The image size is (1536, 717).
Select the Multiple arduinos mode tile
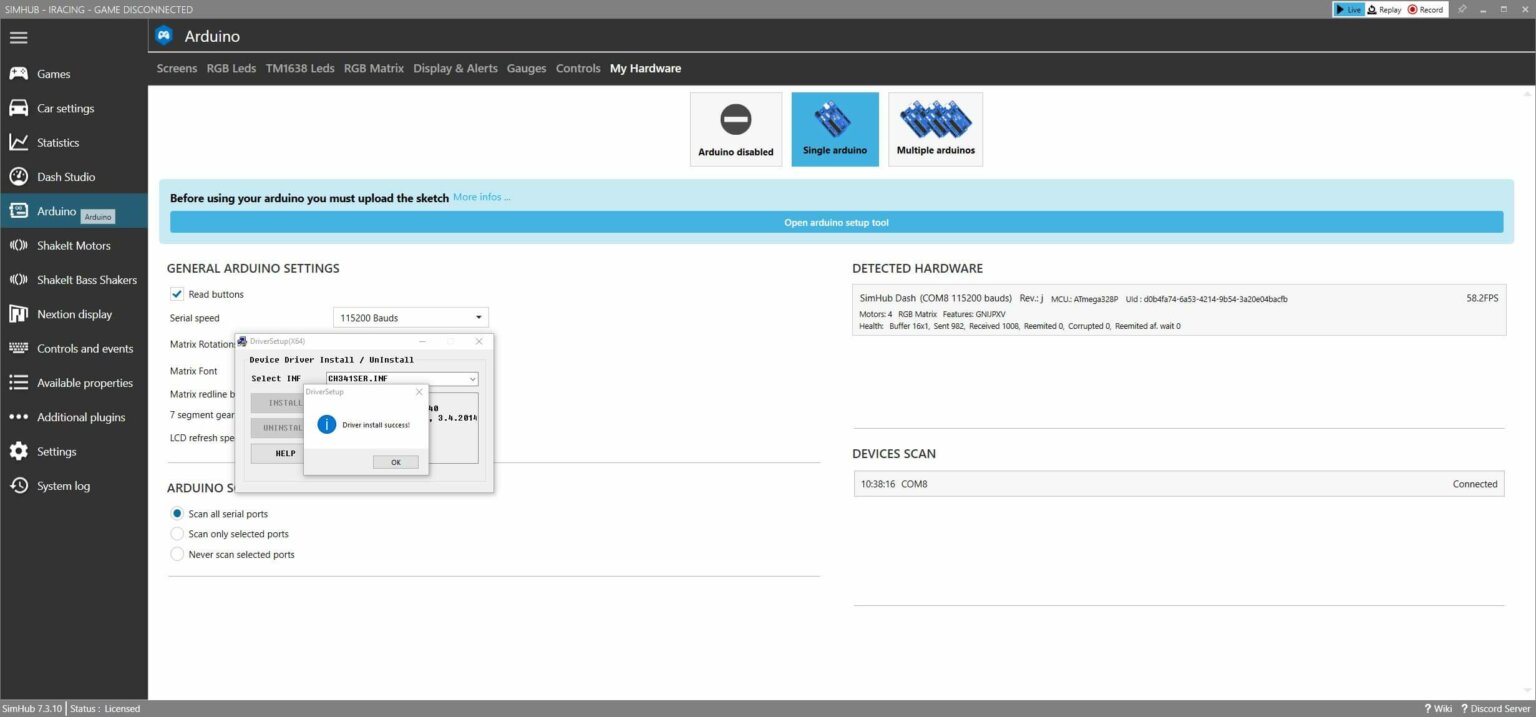tap(935, 129)
